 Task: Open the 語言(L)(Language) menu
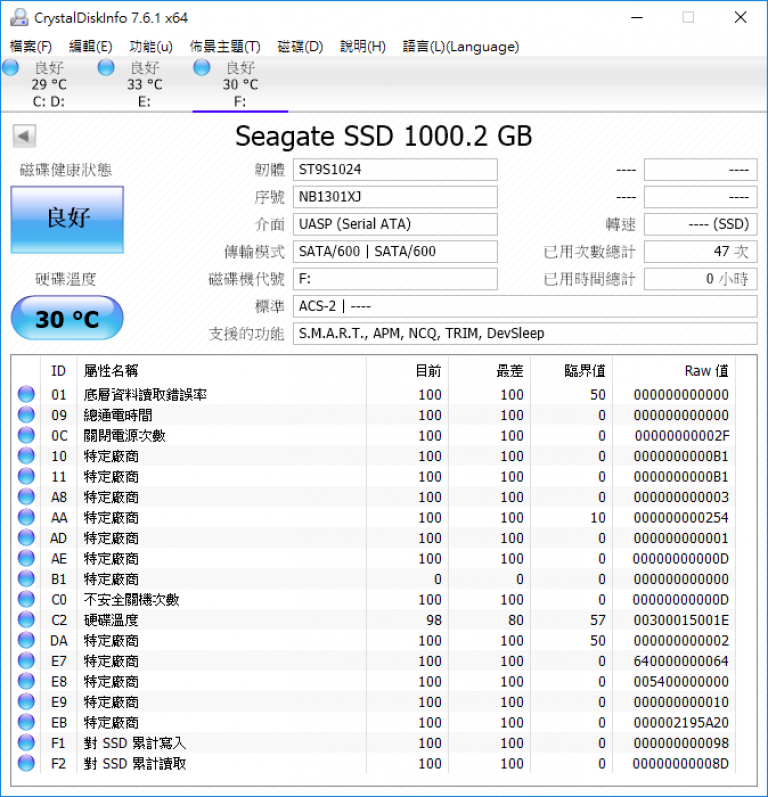[x=461, y=47]
